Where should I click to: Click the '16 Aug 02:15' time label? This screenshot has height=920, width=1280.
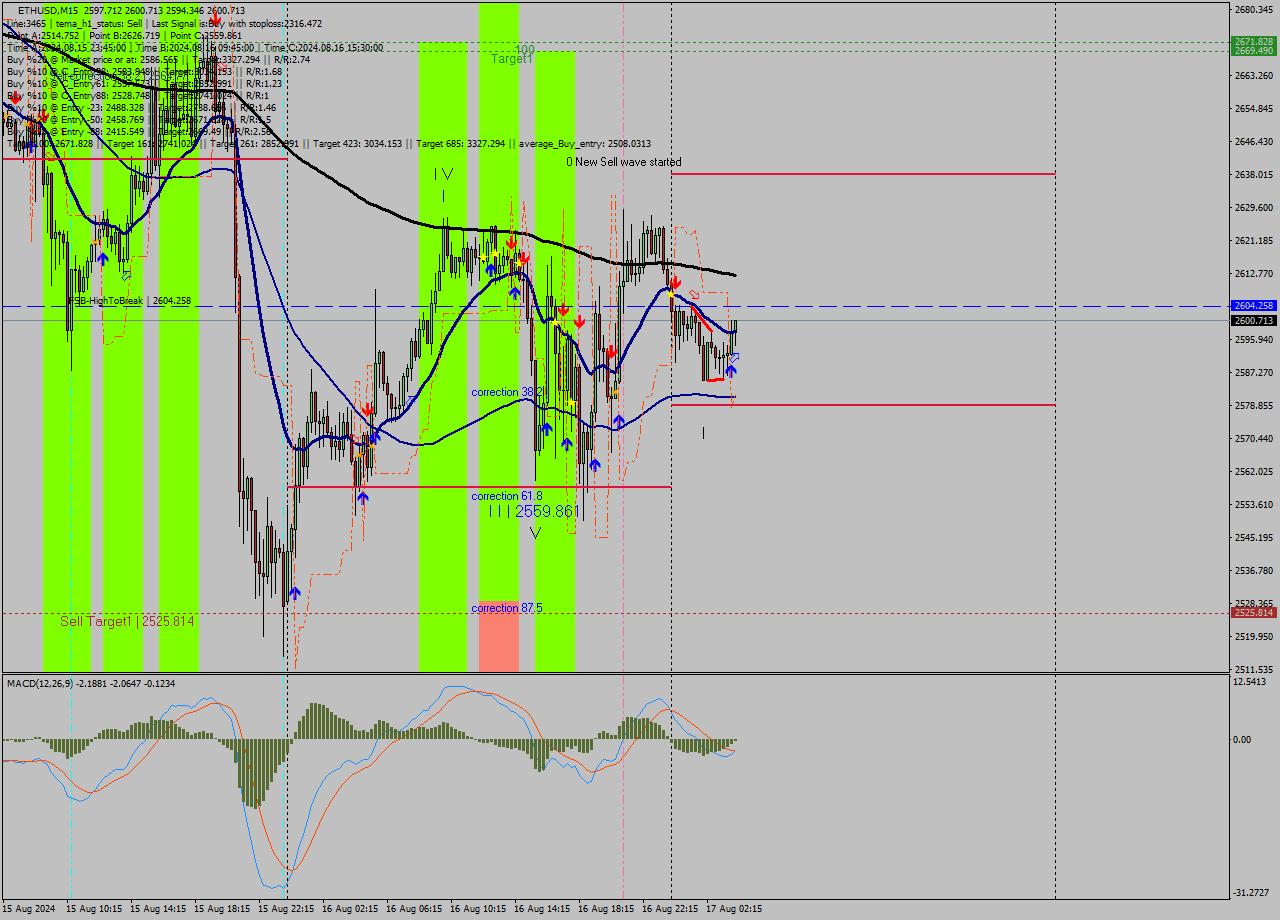351,909
